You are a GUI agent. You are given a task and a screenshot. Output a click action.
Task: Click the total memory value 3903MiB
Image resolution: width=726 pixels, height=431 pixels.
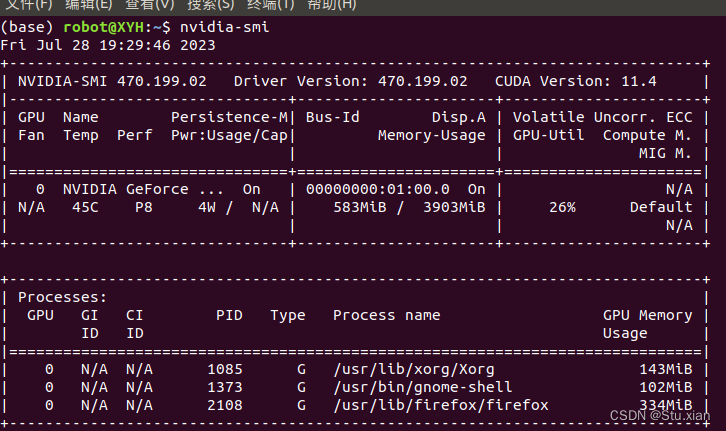(x=454, y=207)
